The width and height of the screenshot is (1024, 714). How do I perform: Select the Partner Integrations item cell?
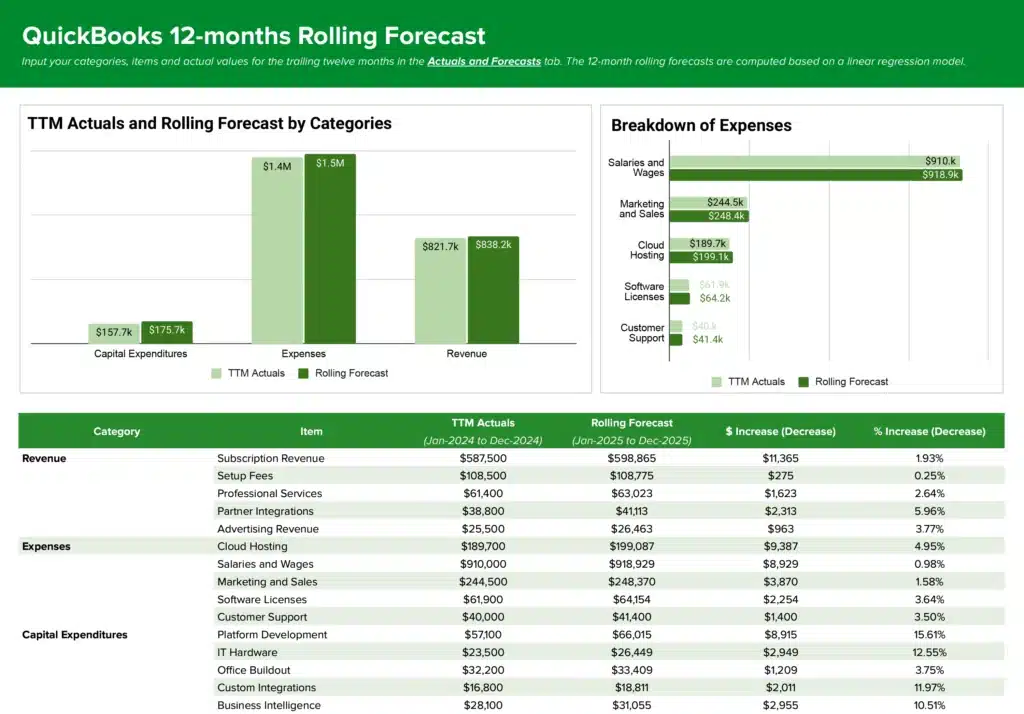265,511
